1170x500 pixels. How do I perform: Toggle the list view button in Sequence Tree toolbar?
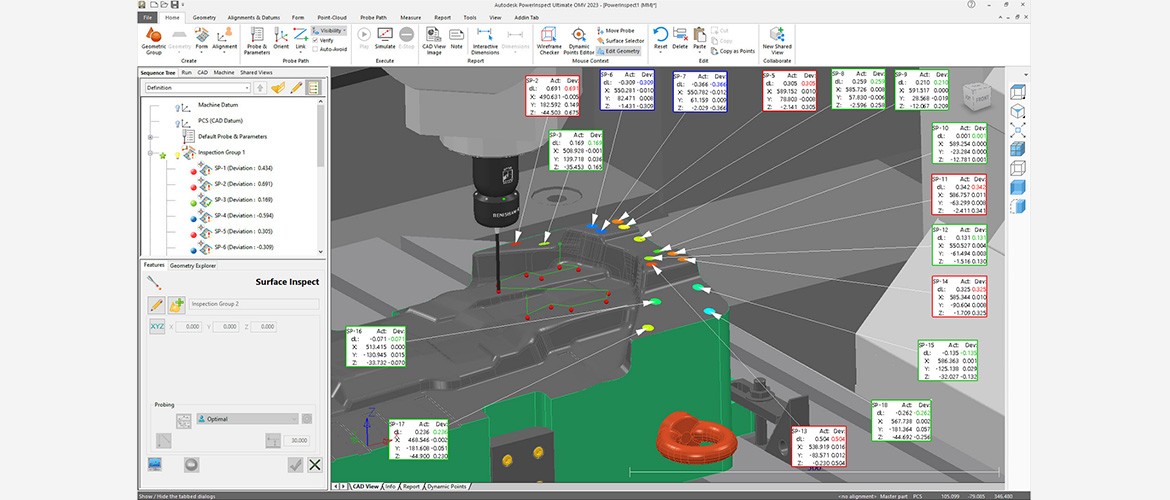coord(313,88)
